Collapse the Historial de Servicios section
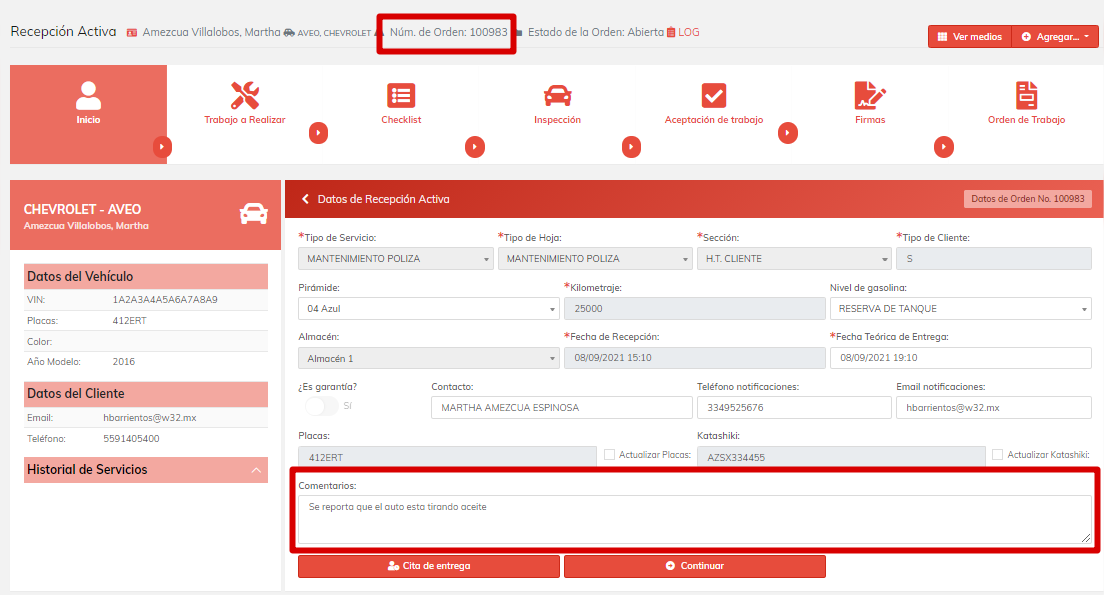Viewport: 1104px width, 595px height. tap(257, 470)
